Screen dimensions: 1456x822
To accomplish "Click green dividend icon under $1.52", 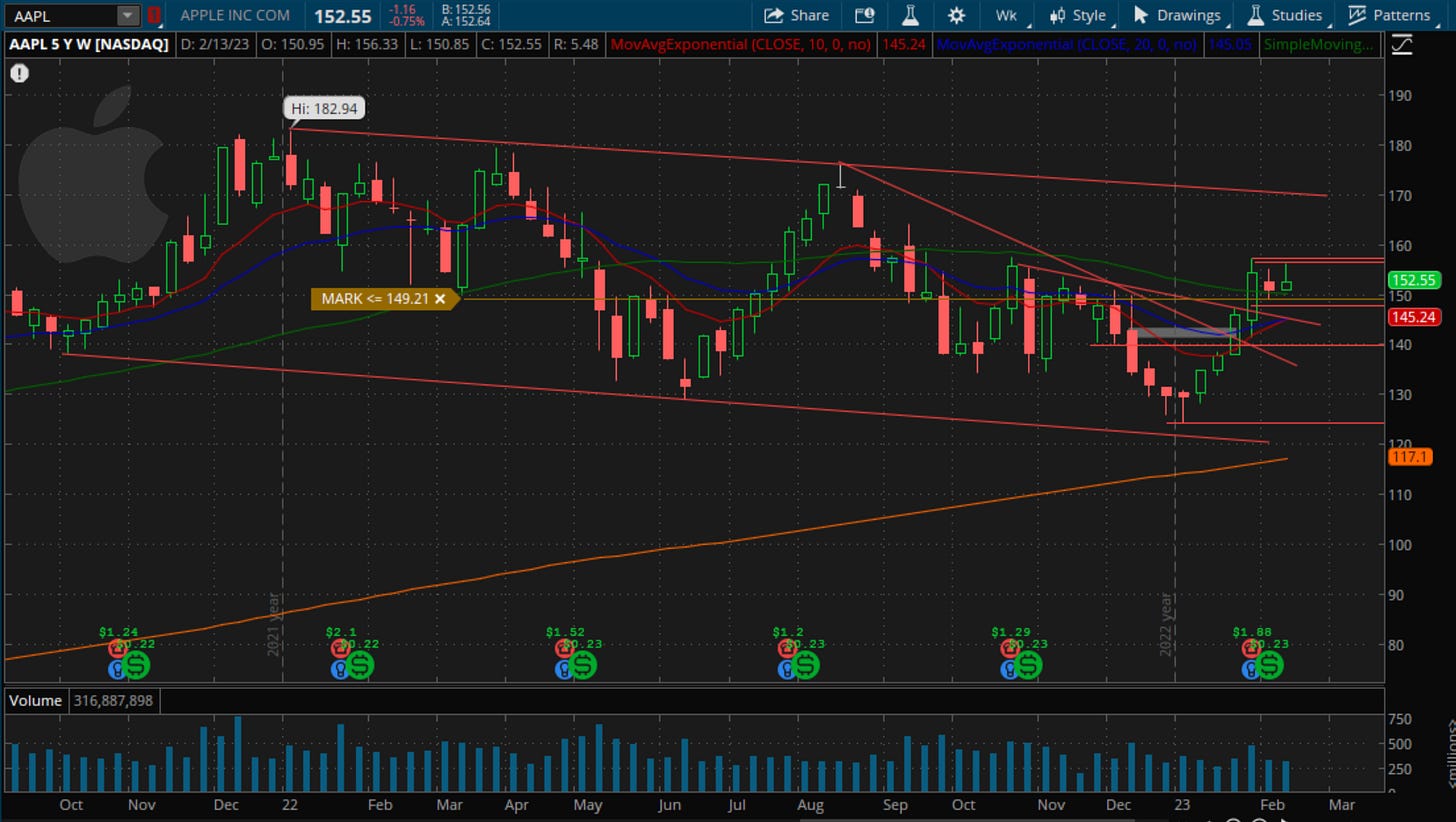I will tap(583, 664).
